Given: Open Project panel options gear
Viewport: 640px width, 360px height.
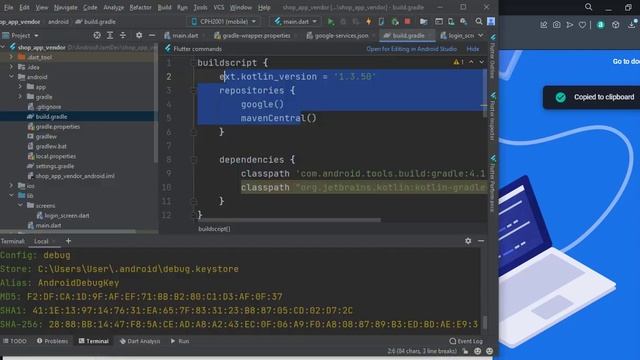Looking at the screenshot, I should coord(139,36).
